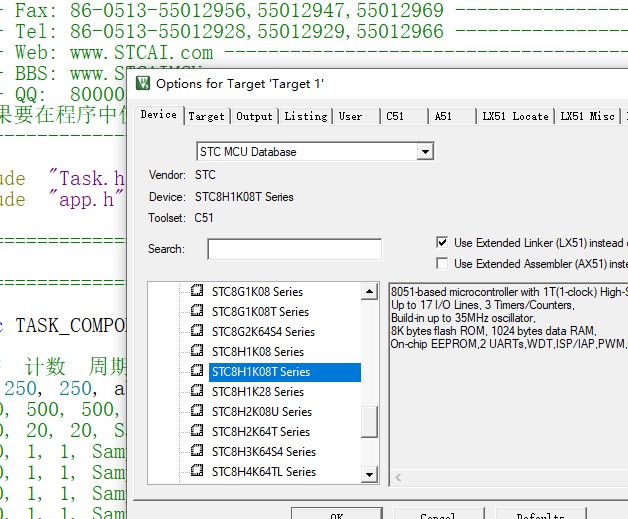This screenshot has width=628, height=519.
Task: Click www.STCAI.com text in editor
Action: click(141, 53)
